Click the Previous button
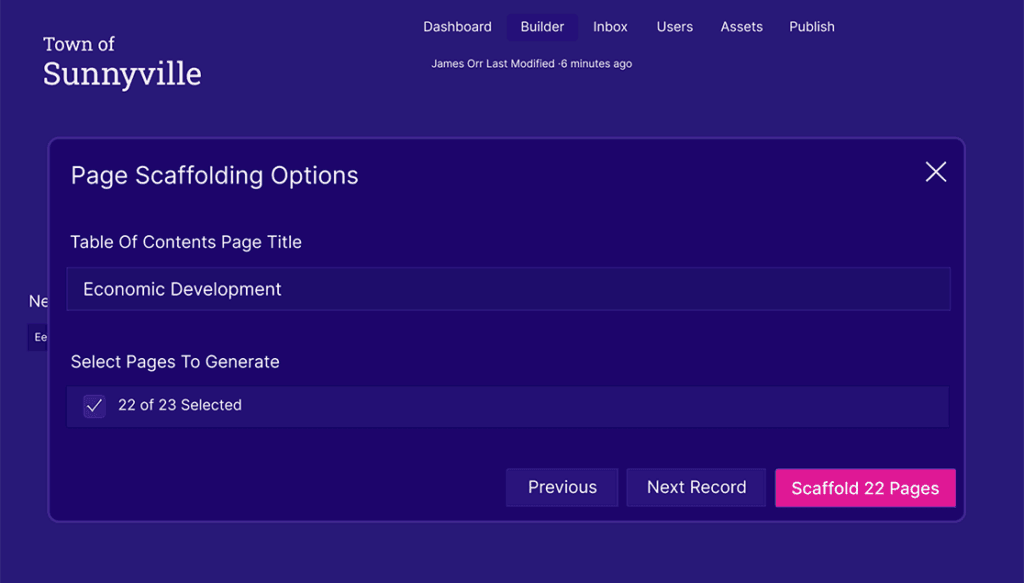Viewport: 1024px width, 583px height. (562, 488)
